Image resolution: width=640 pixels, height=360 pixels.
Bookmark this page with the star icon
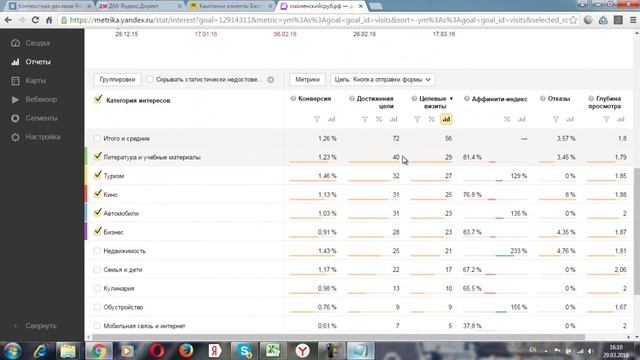[573, 20]
